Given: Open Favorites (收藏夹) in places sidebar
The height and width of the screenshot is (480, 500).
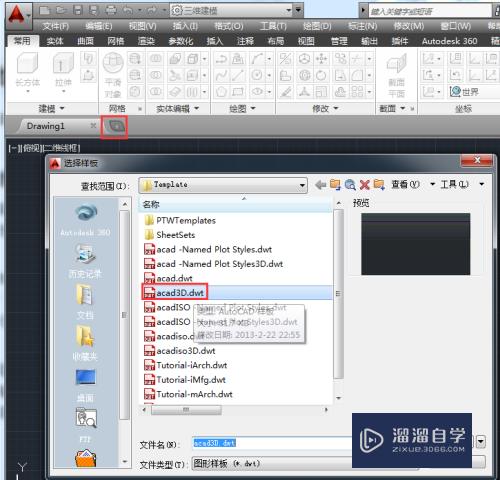Looking at the screenshot, I should coord(85,344).
